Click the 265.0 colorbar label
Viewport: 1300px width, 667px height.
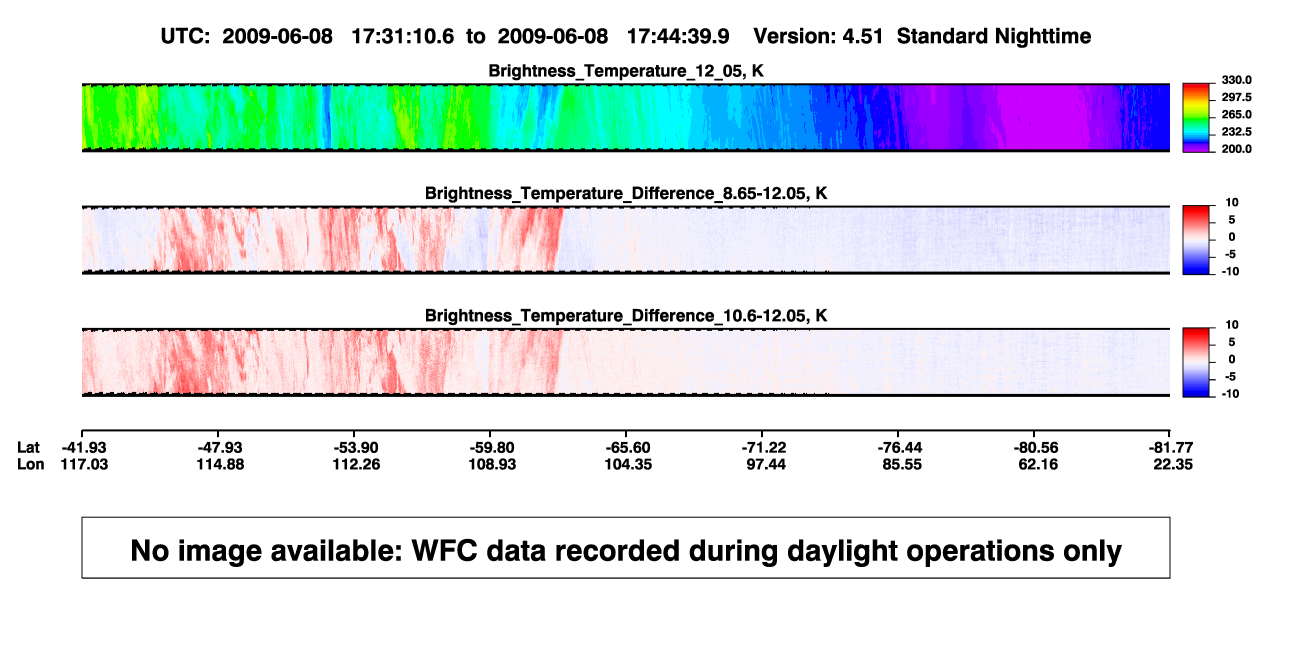click(1237, 115)
